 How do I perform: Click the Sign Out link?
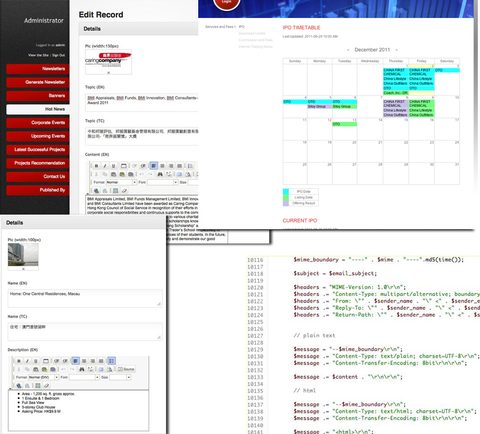[58, 55]
